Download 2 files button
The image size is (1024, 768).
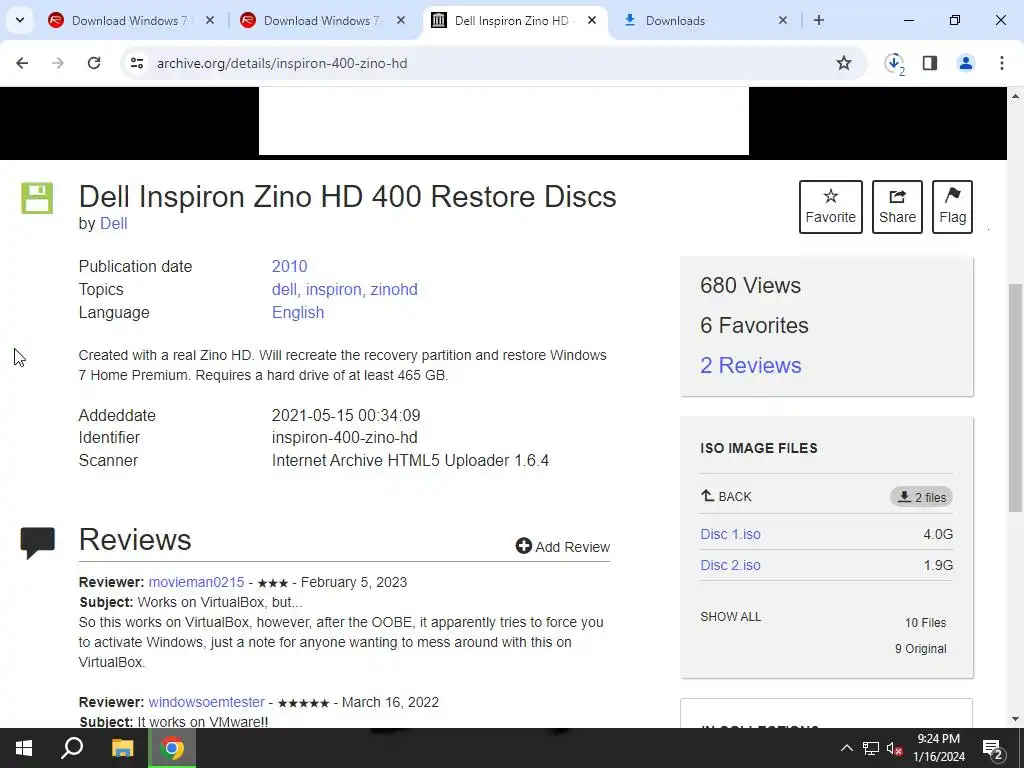[x=921, y=497]
